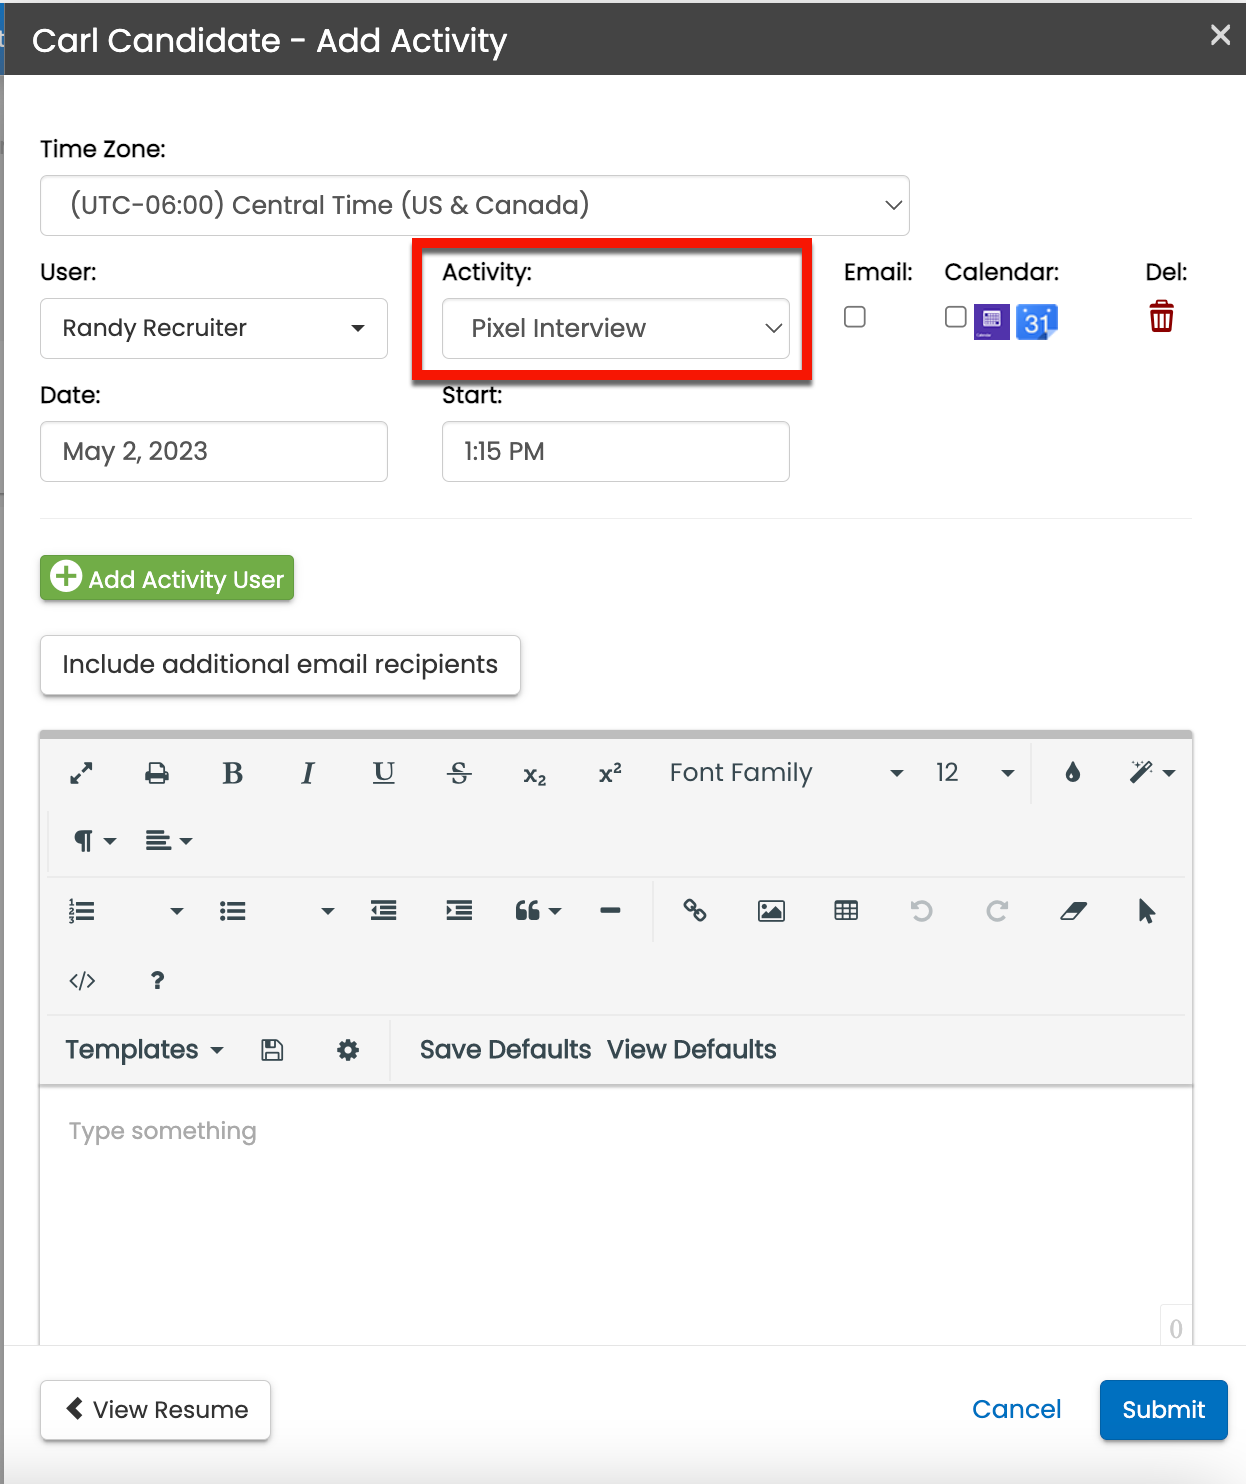Click the purple Outlook calendar icon

(x=992, y=322)
